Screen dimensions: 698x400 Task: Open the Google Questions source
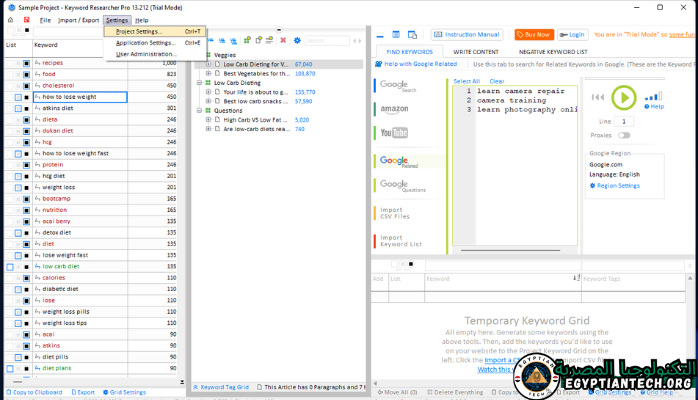(x=394, y=186)
